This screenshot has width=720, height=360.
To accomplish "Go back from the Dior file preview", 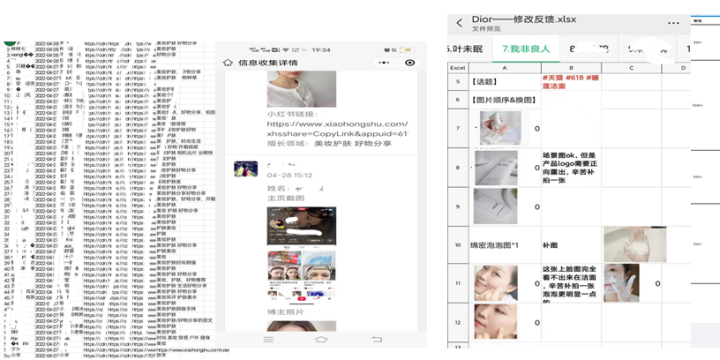I will point(459,23).
